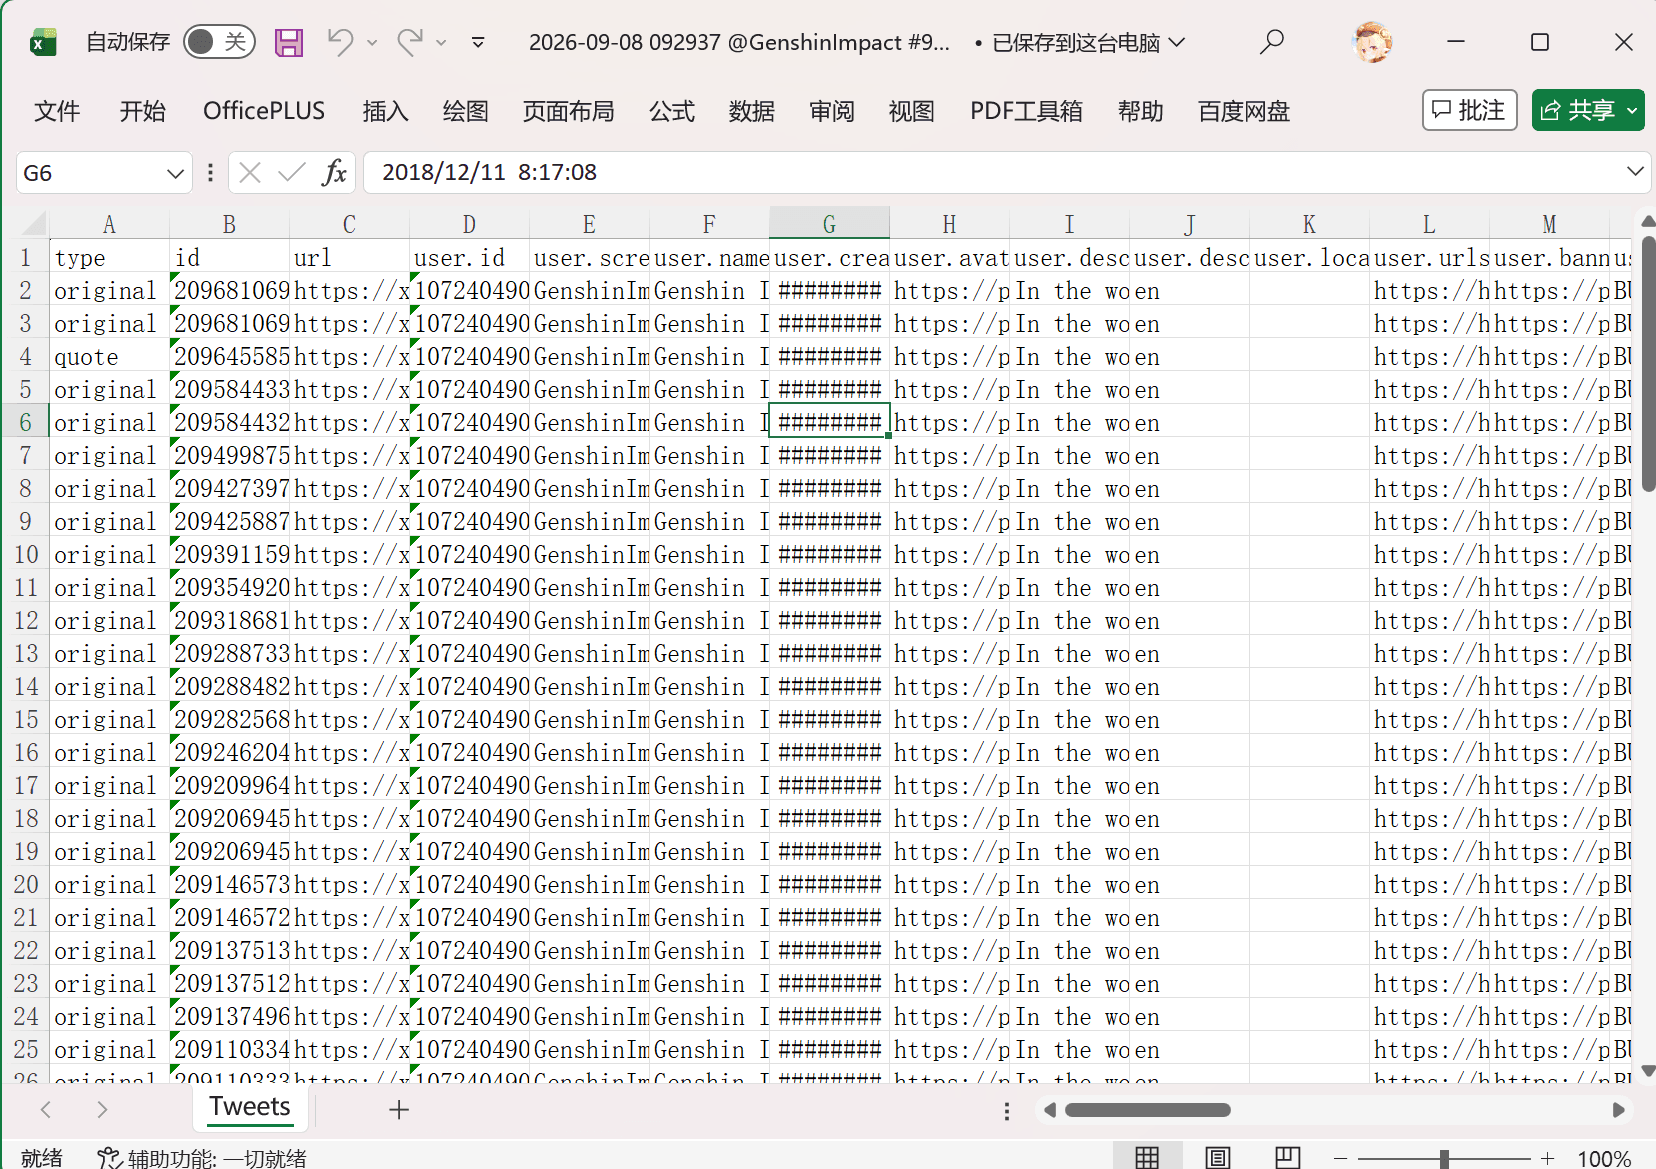This screenshot has width=1656, height=1169.
Task: Expand the saved-to-this-PC (已保存到这台电脑) dropdown
Action: (1177, 42)
